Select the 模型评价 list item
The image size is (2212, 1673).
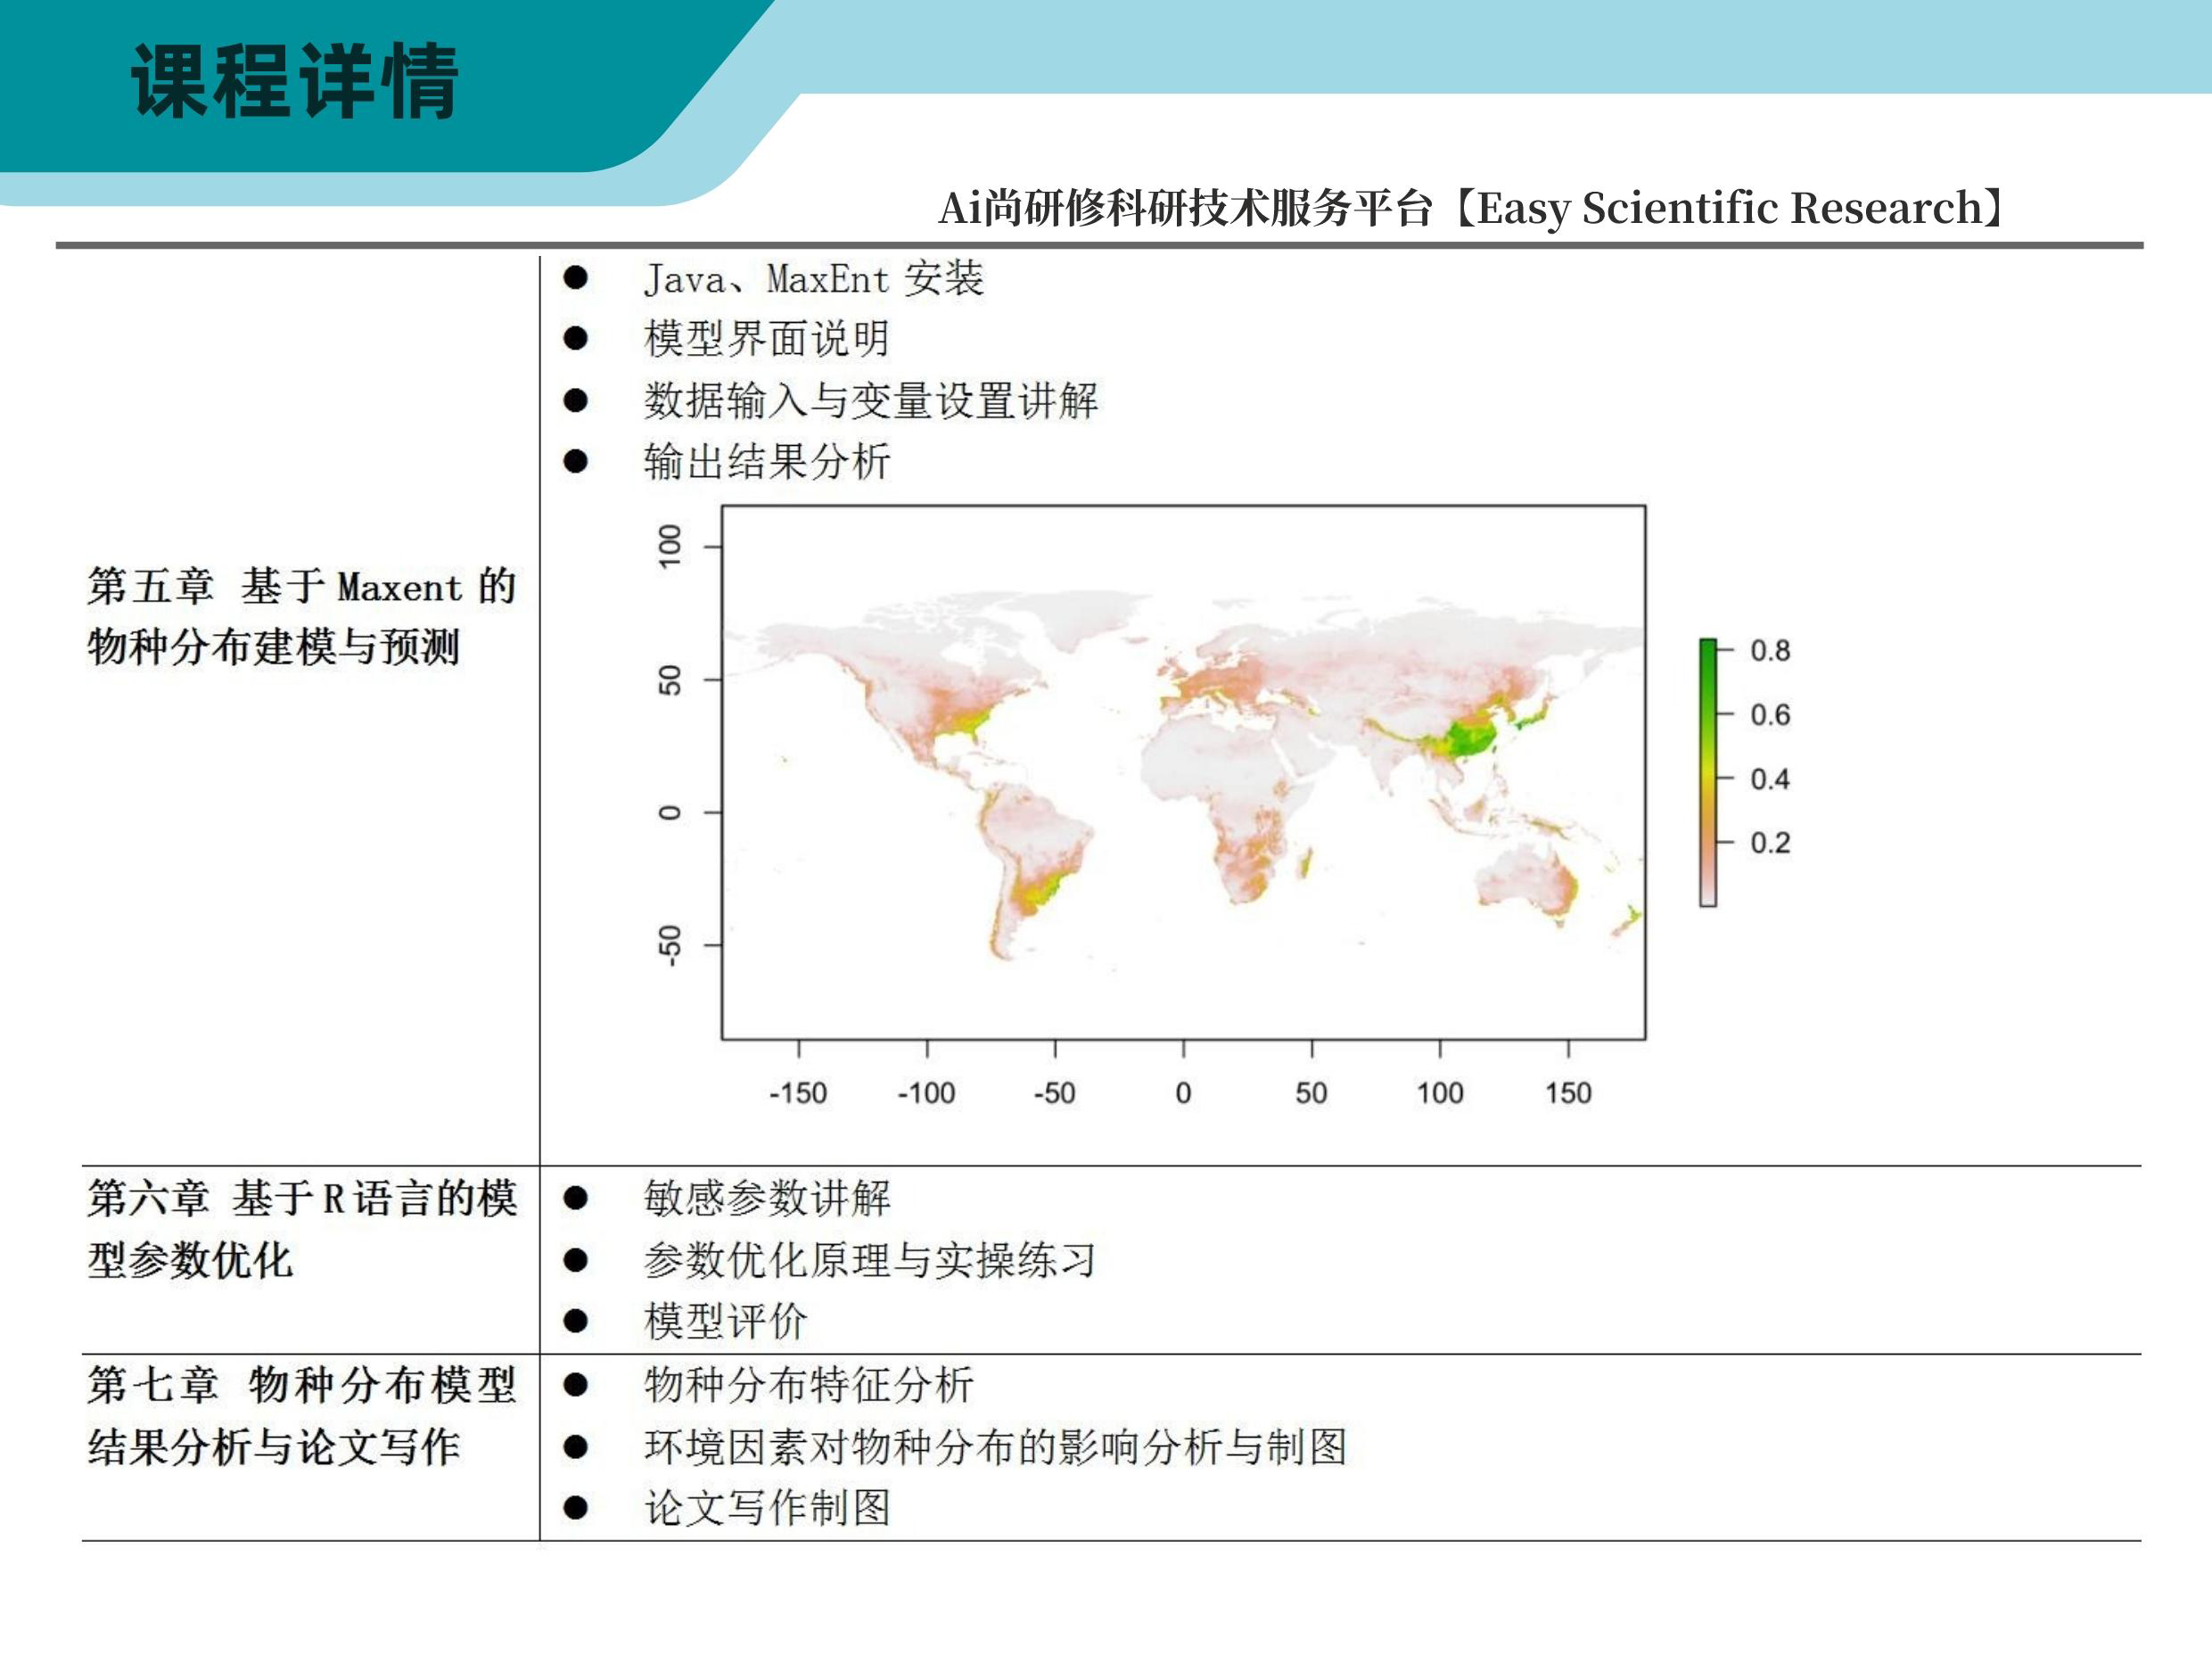(x=725, y=1321)
